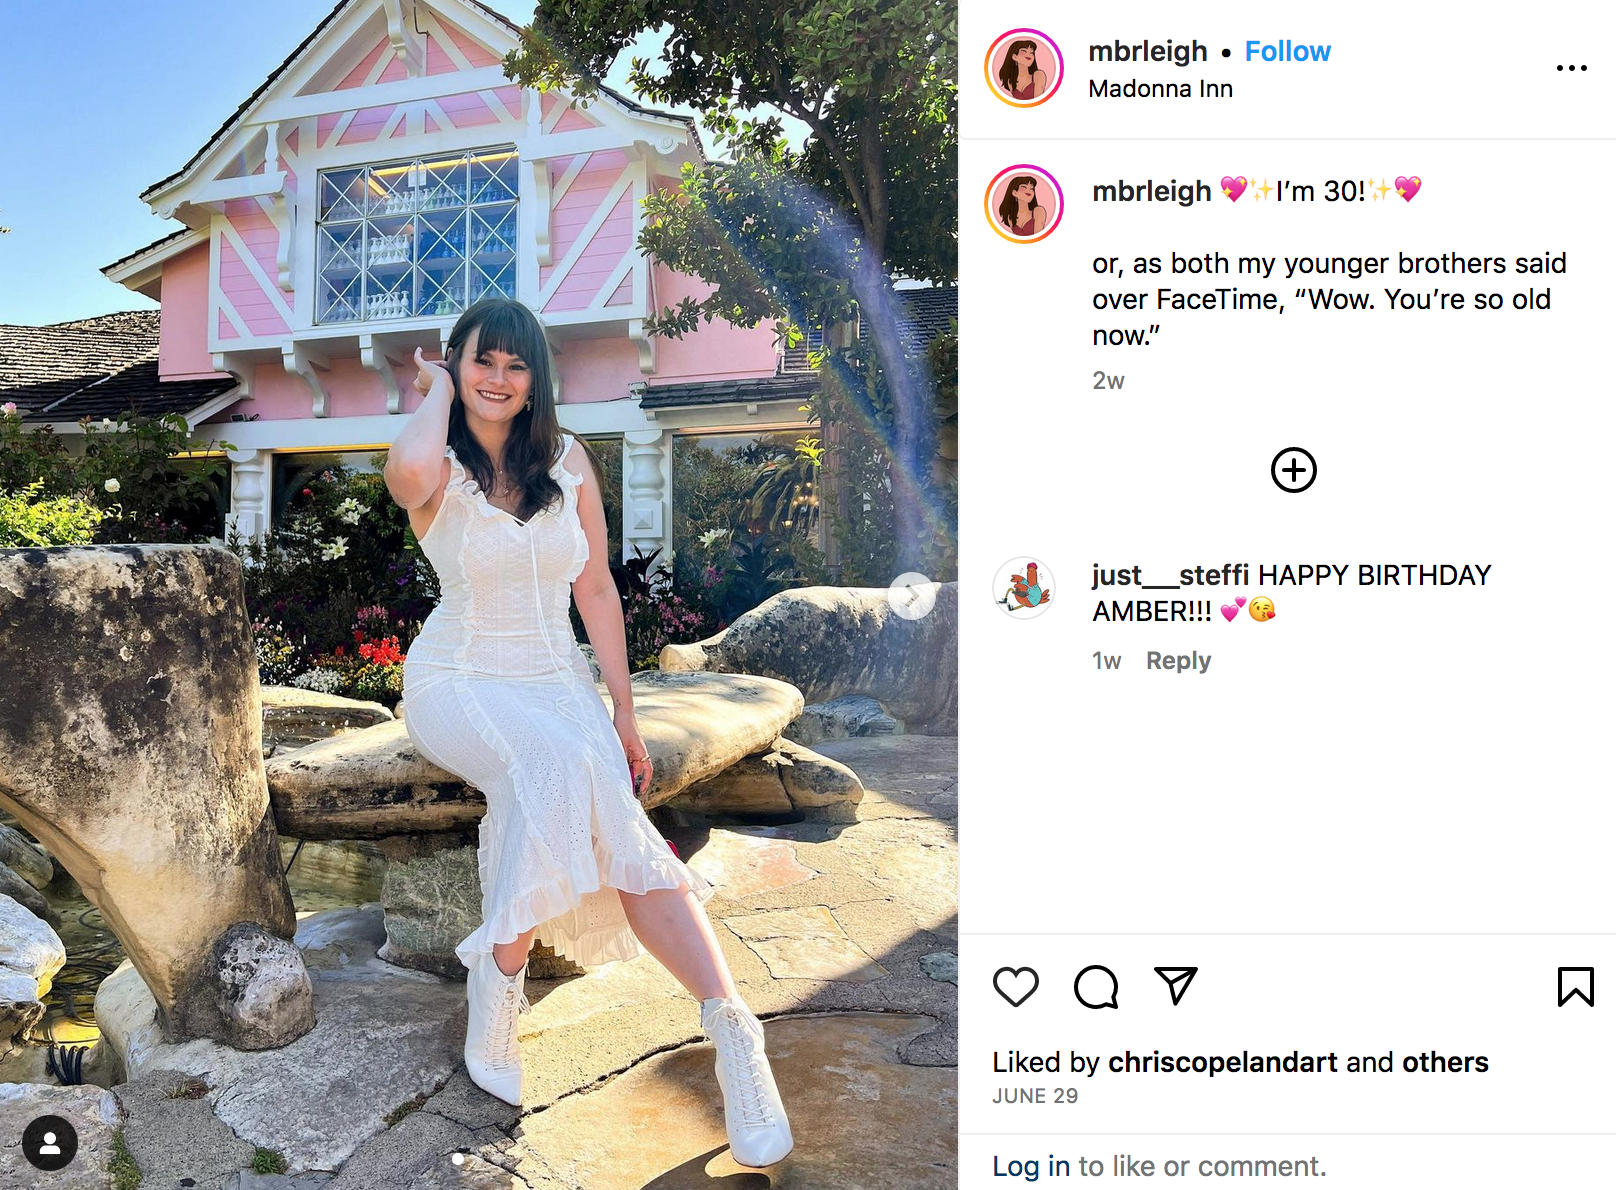Image resolution: width=1616 pixels, height=1190 pixels.
Task: Open just__steffi profile avatar
Action: click(x=1024, y=588)
